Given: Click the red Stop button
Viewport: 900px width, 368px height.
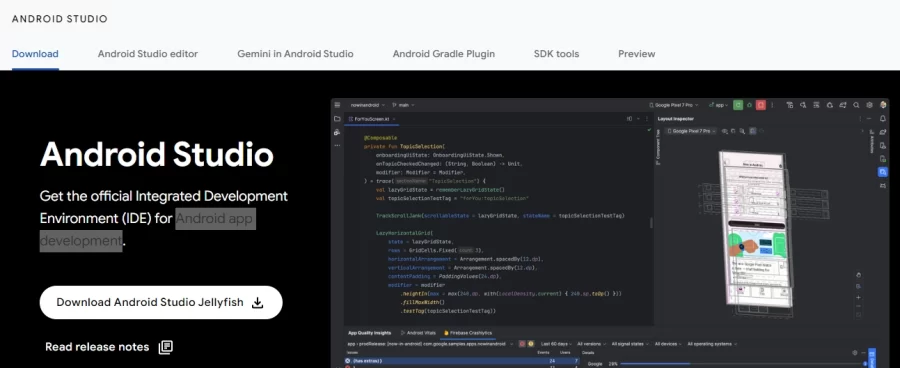Looking at the screenshot, I should click(x=761, y=105).
